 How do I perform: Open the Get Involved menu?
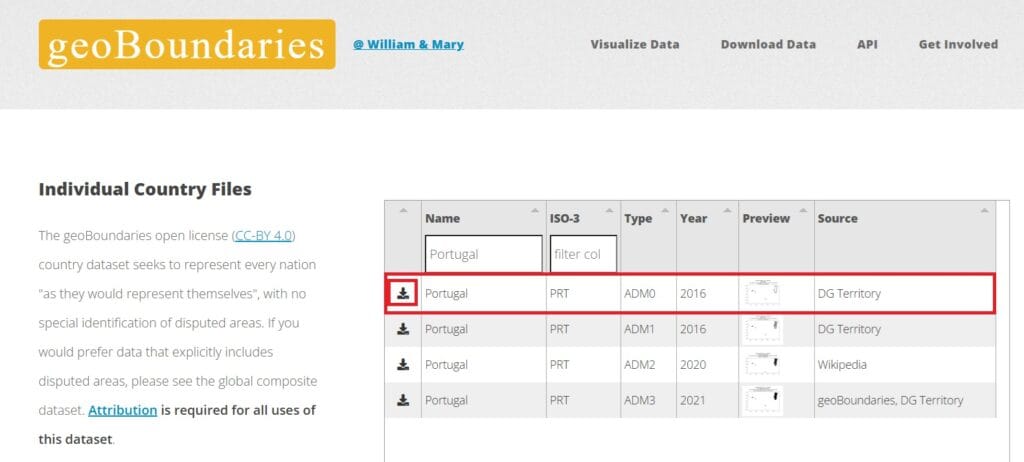(x=958, y=44)
